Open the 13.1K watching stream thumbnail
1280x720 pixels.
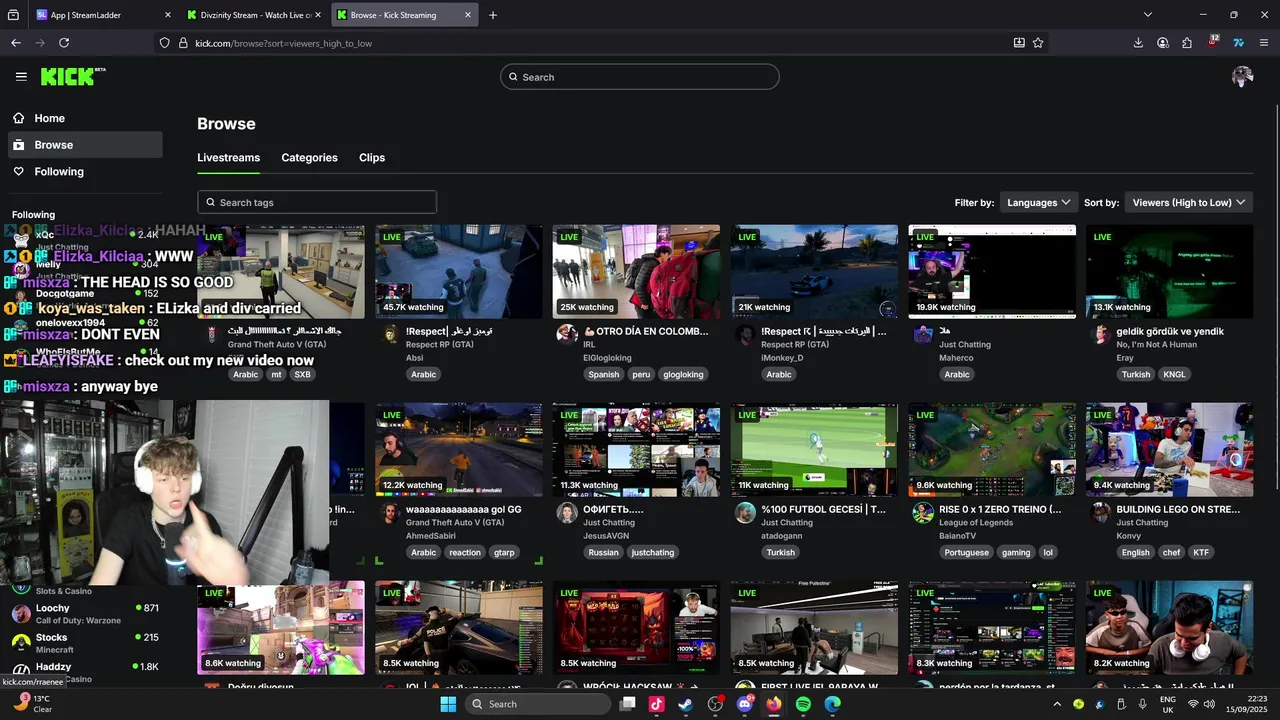pos(1170,271)
